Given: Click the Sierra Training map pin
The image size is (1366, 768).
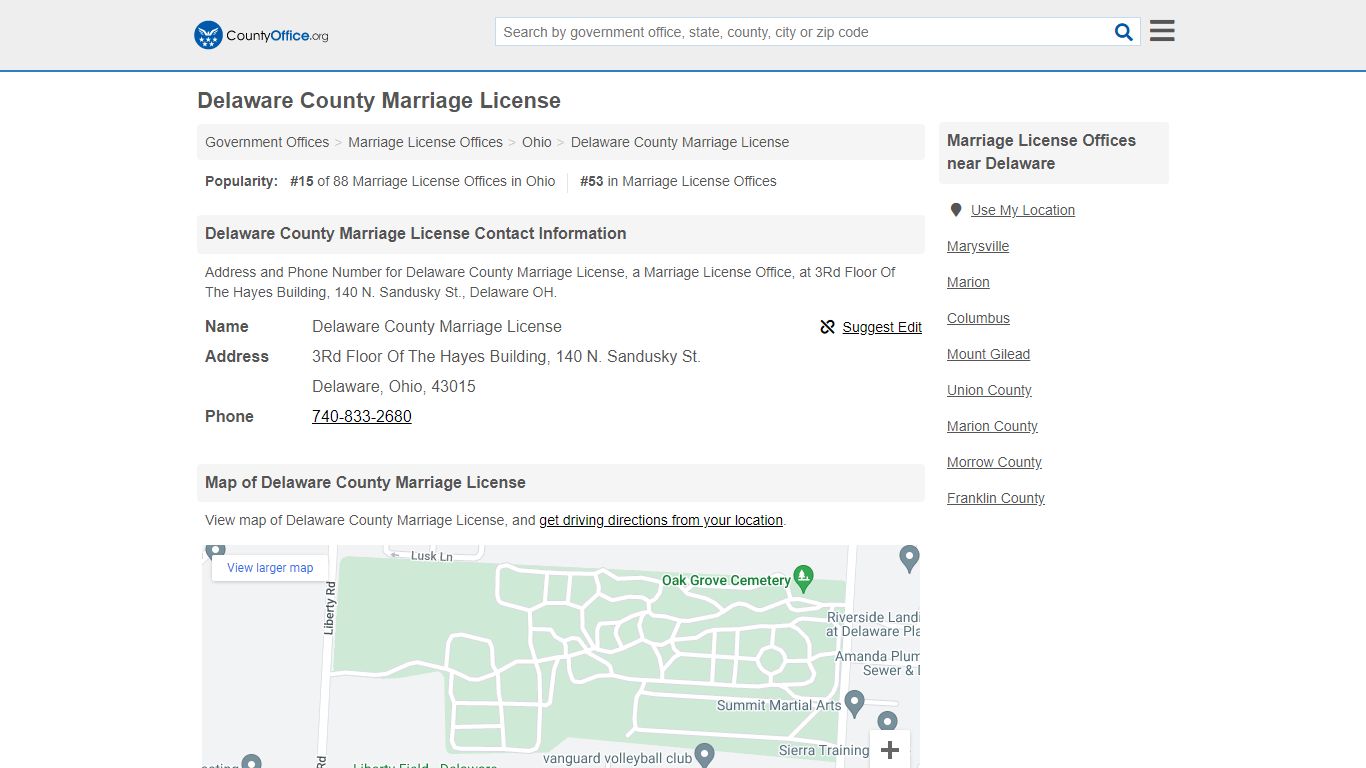Looking at the screenshot, I should tap(887, 722).
